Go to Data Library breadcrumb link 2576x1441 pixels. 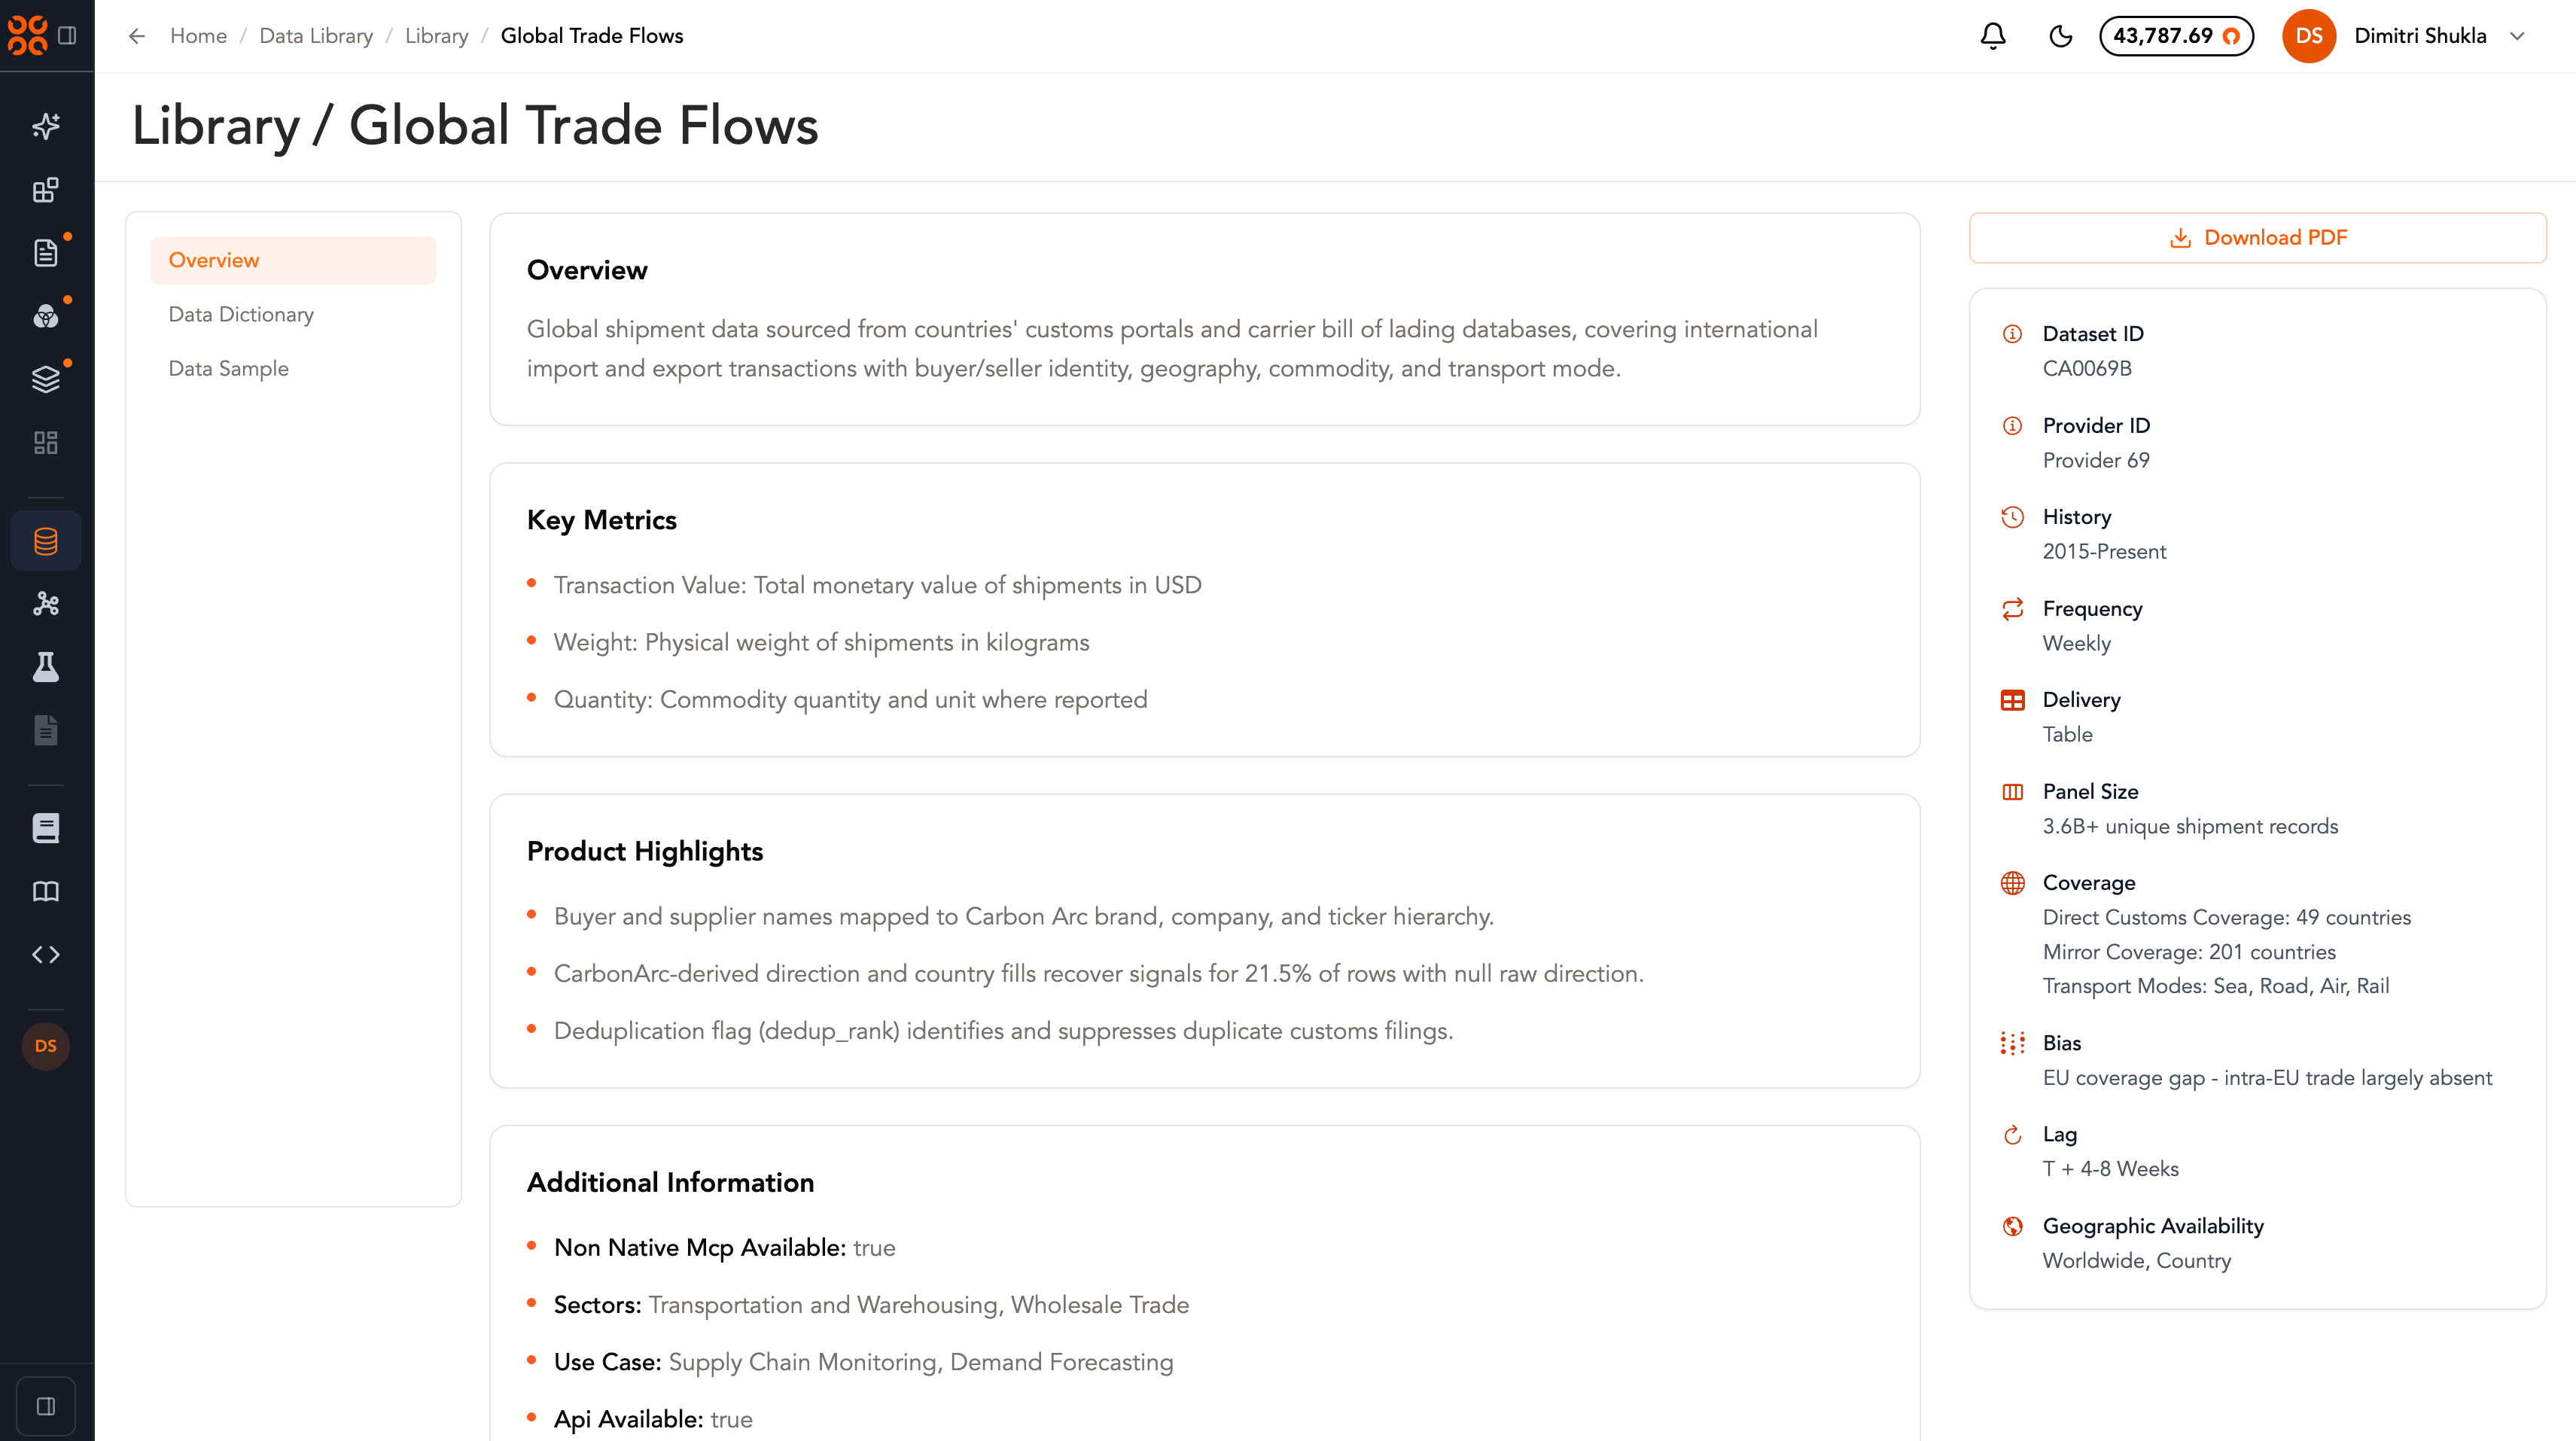tap(316, 36)
